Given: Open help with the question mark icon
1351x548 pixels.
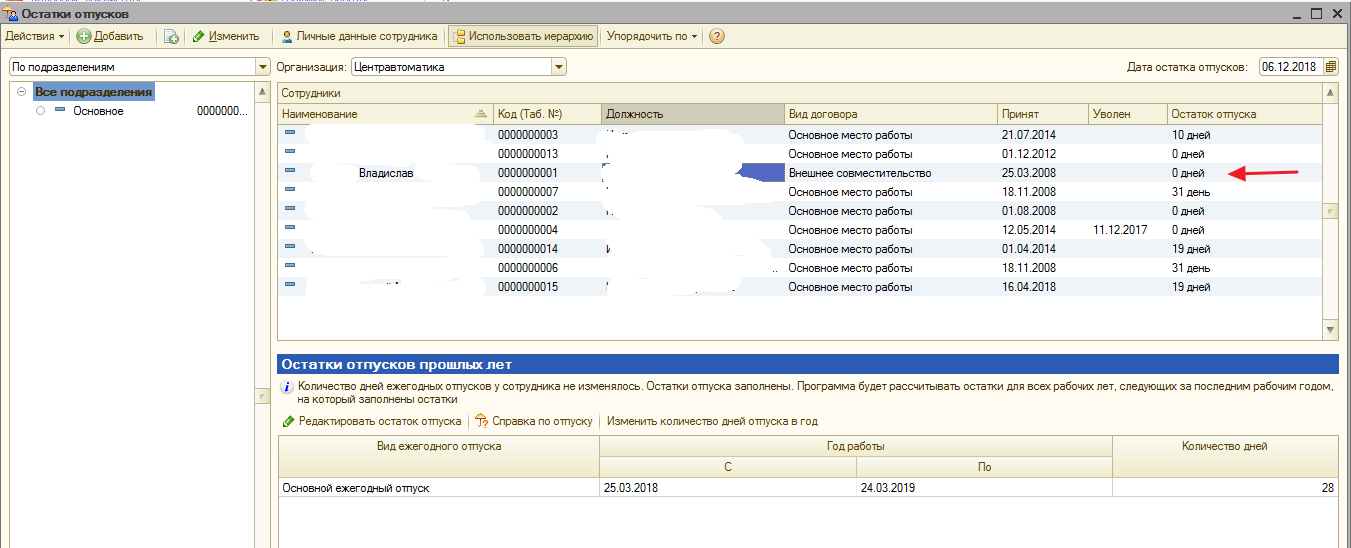Looking at the screenshot, I should click(x=716, y=36).
